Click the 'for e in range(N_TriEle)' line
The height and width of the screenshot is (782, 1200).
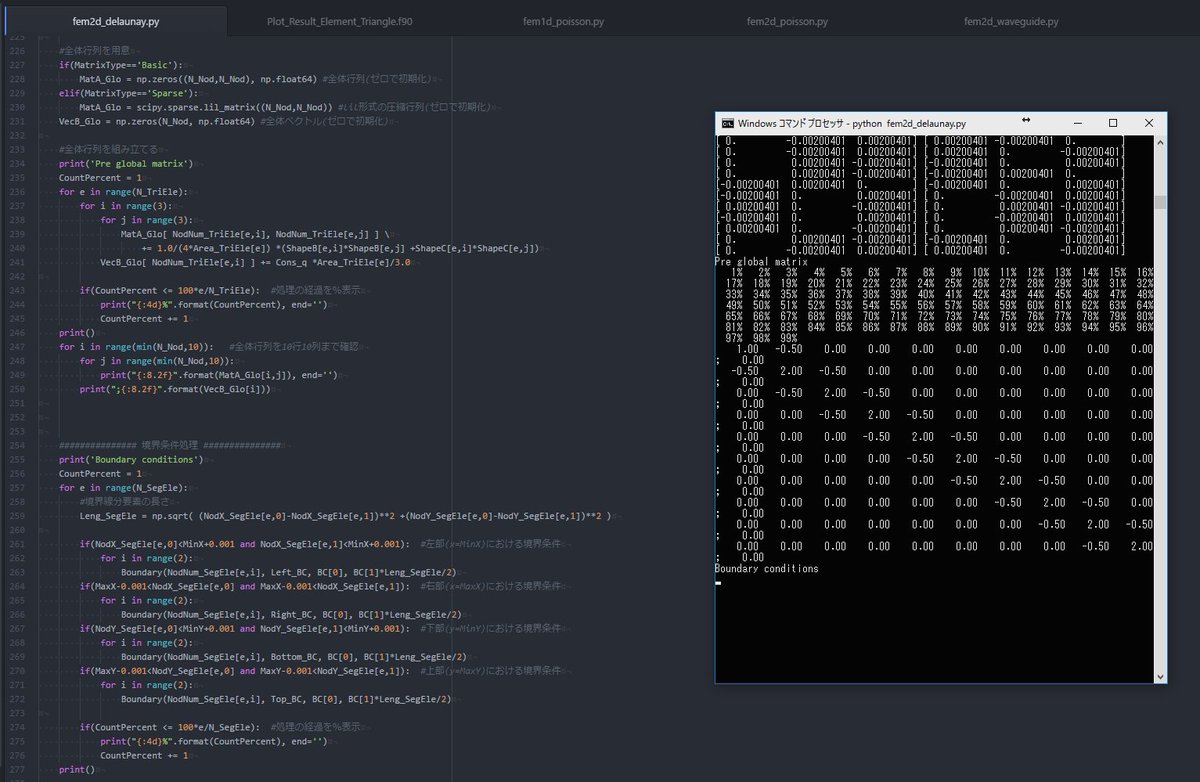pos(122,191)
